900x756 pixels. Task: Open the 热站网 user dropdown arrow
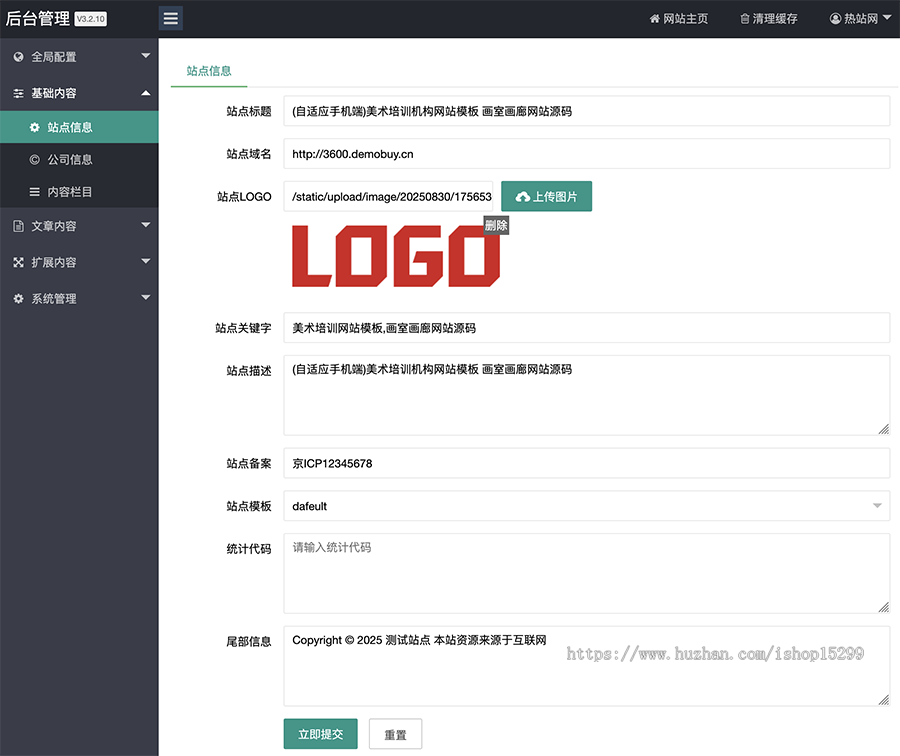pos(887,18)
